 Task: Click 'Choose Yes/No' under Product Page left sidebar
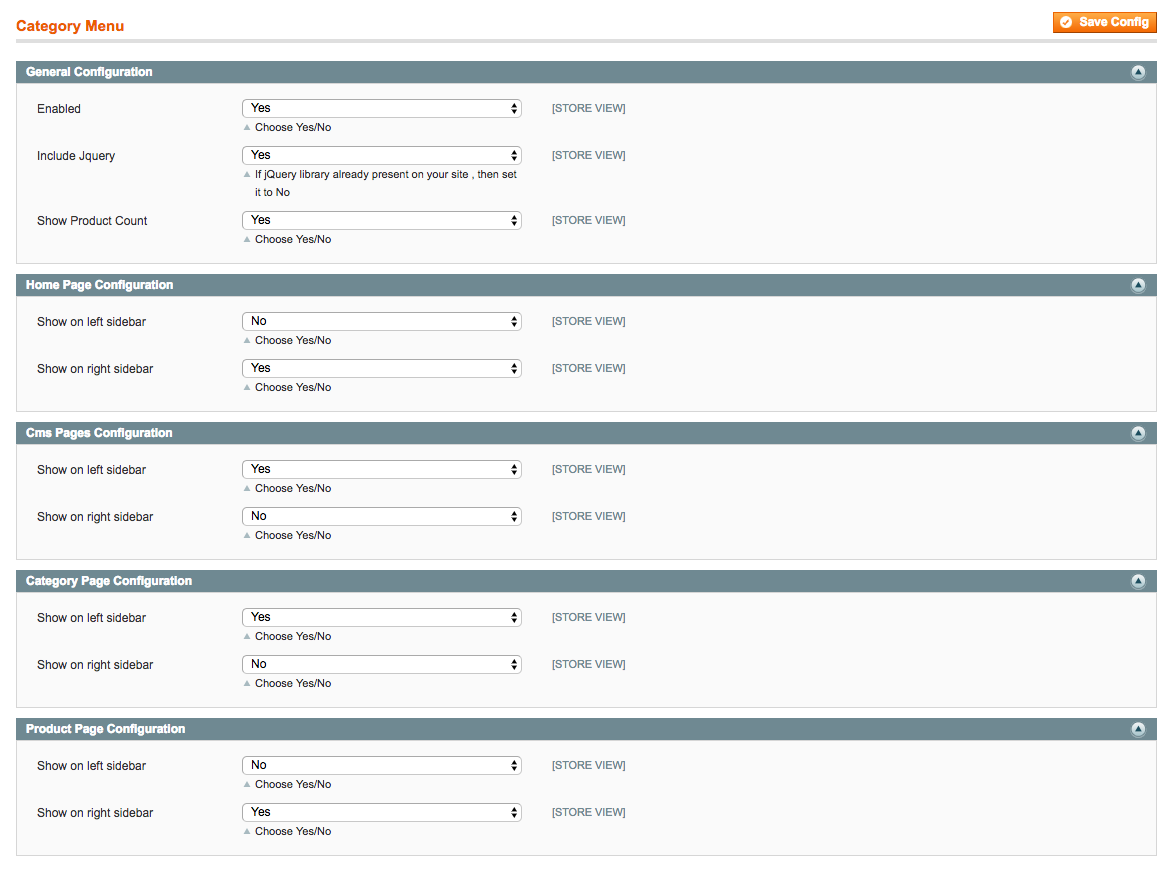tap(293, 785)
